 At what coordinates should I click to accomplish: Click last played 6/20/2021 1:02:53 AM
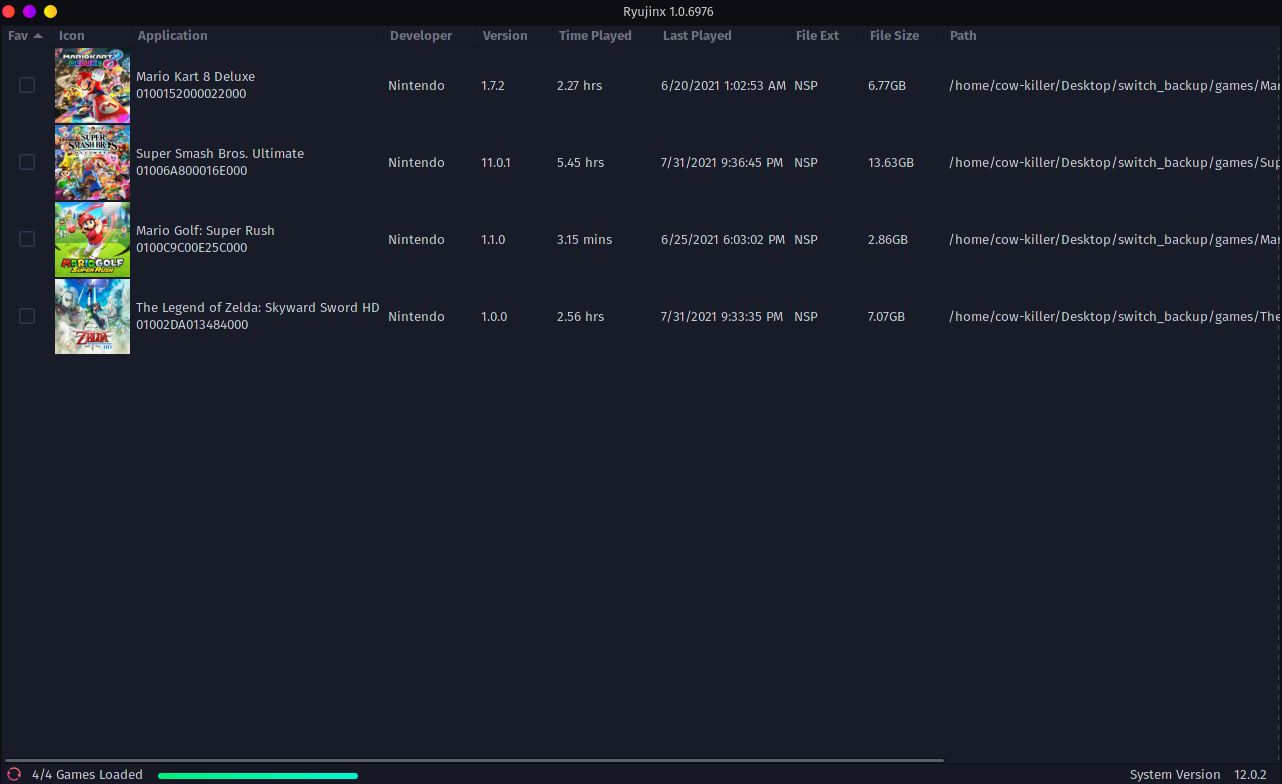point(724,86)
